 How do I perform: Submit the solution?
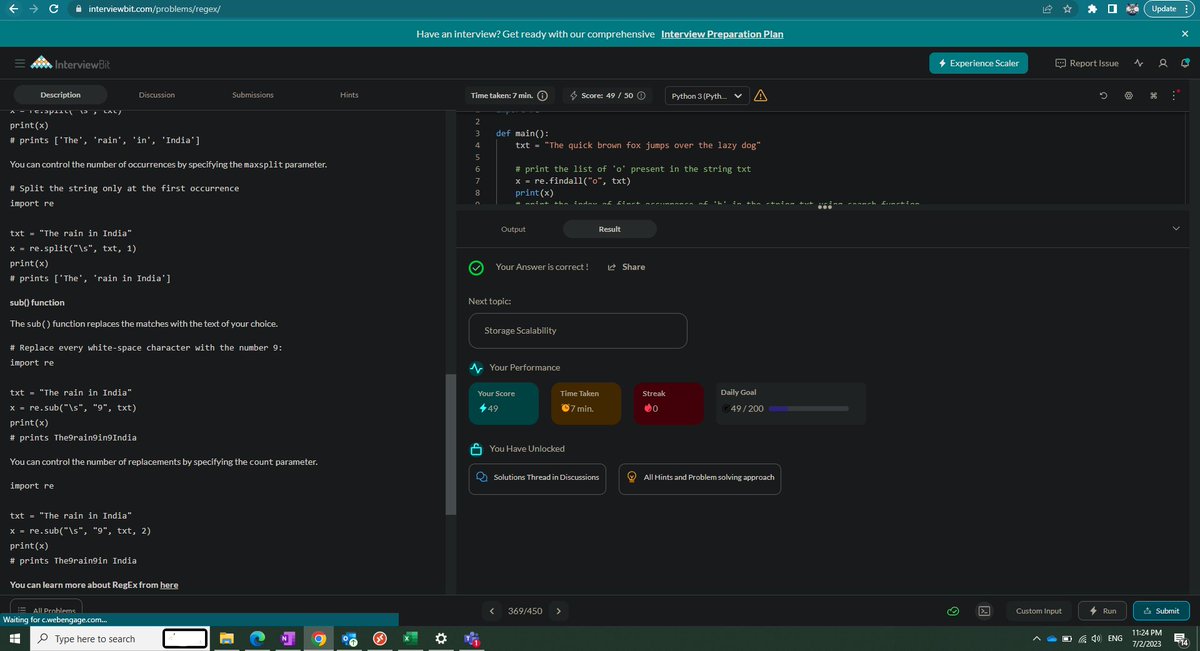tap(1161, 610)
